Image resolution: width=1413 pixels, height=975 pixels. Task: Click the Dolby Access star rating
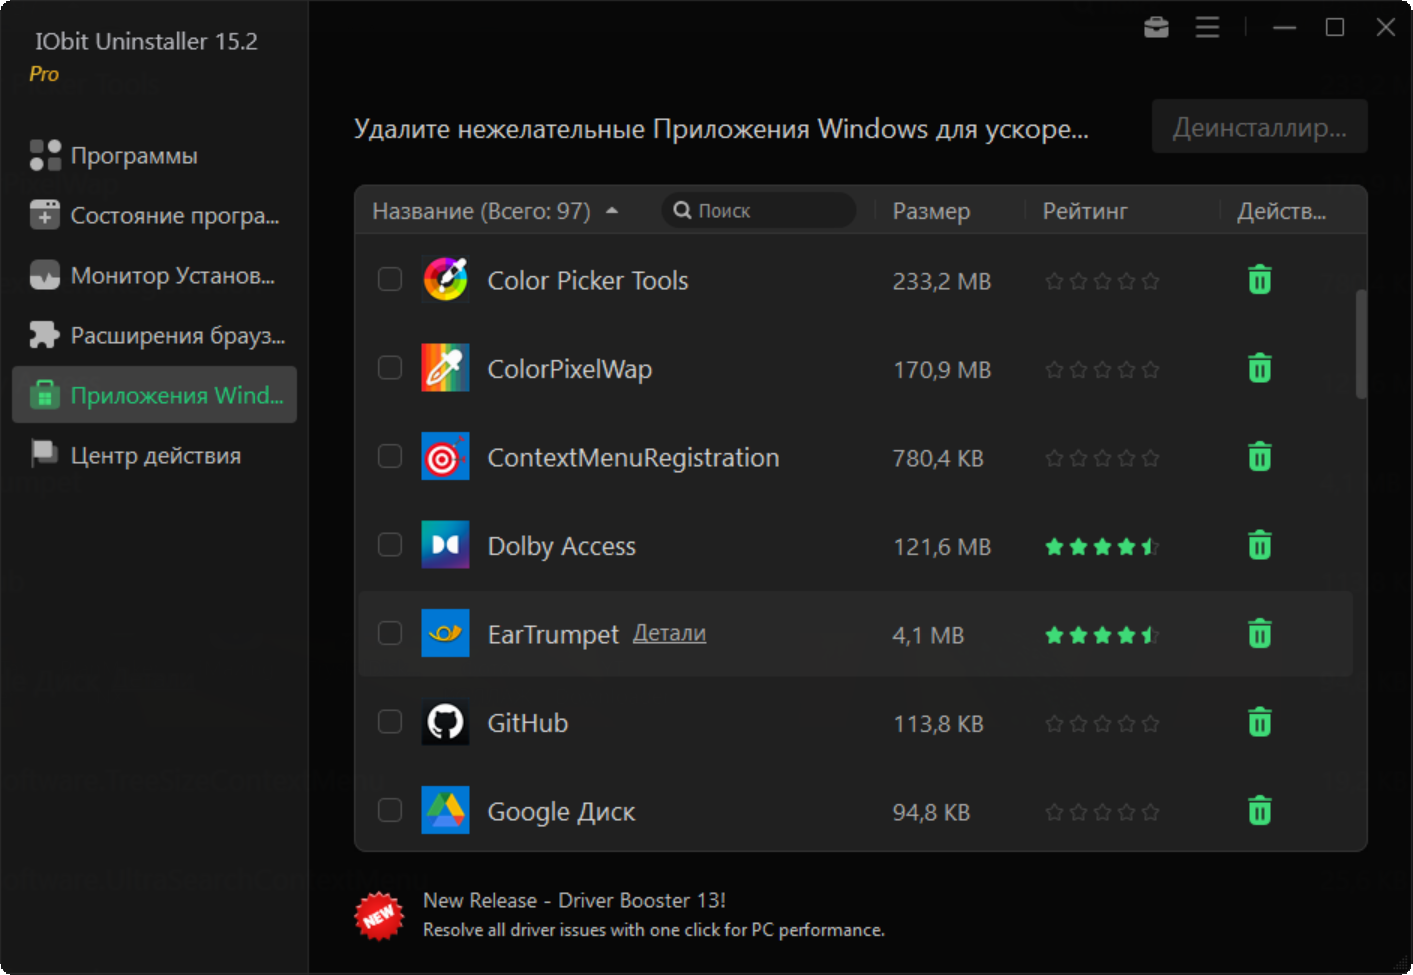pos(1101,546)
